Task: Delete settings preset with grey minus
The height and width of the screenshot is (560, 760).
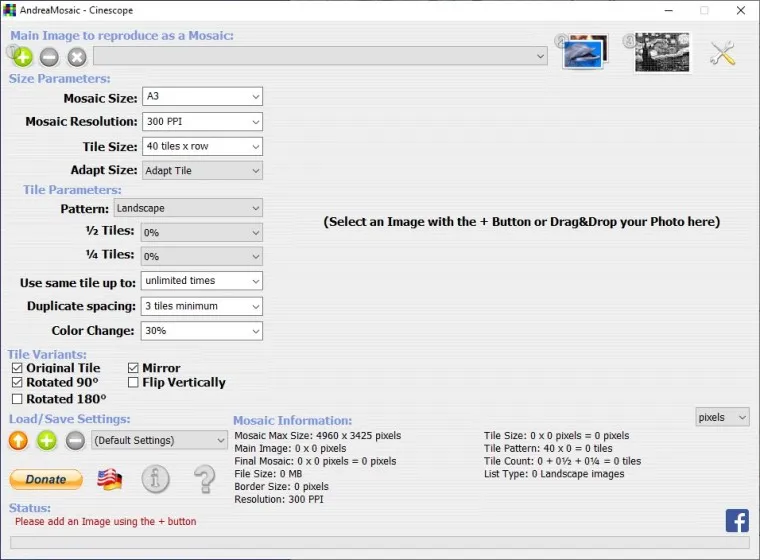Action: (x=75, y=441)
